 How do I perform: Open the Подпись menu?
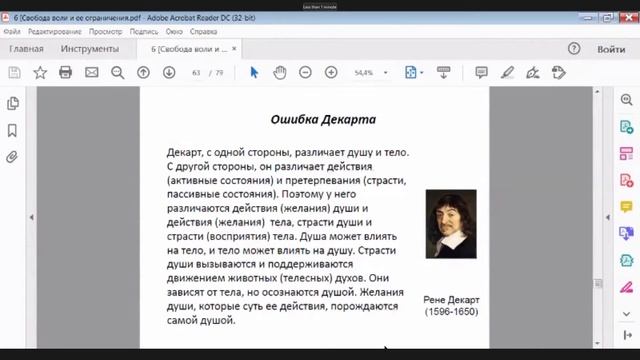point(144,31)
